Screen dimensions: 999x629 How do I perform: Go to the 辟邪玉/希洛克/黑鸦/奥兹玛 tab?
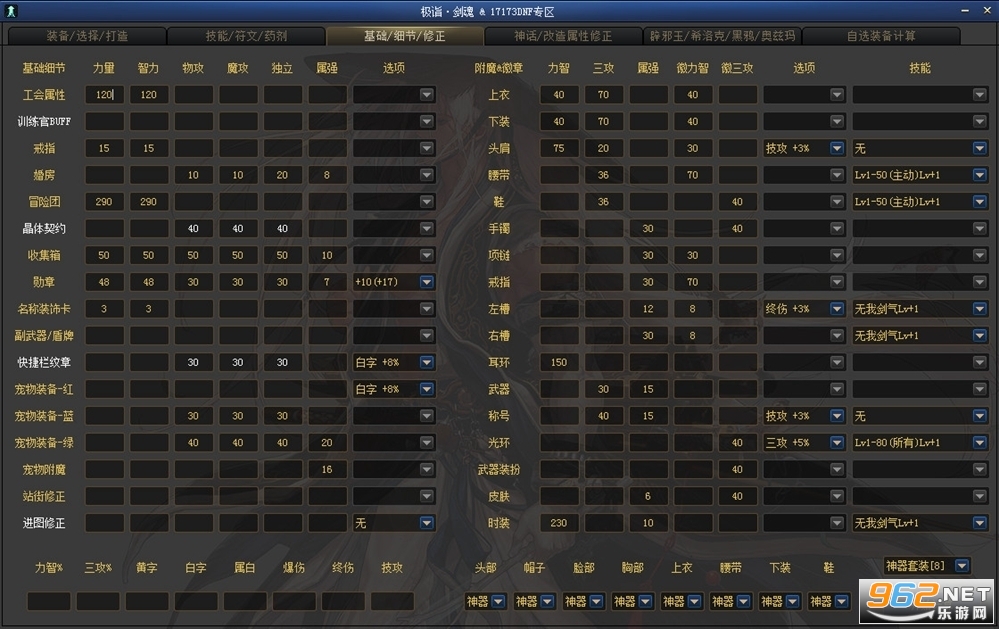click(x=722, y=36)
